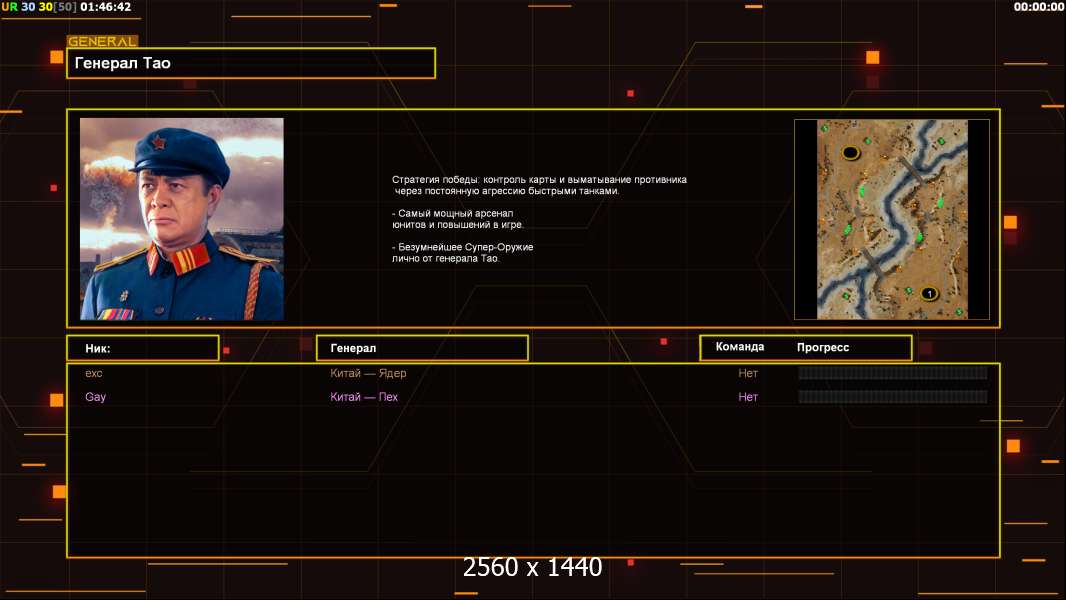This screenshot has width=1066, height=600.
Task: Click the loading progress bar for Gay
Action: tap(893, 396)
